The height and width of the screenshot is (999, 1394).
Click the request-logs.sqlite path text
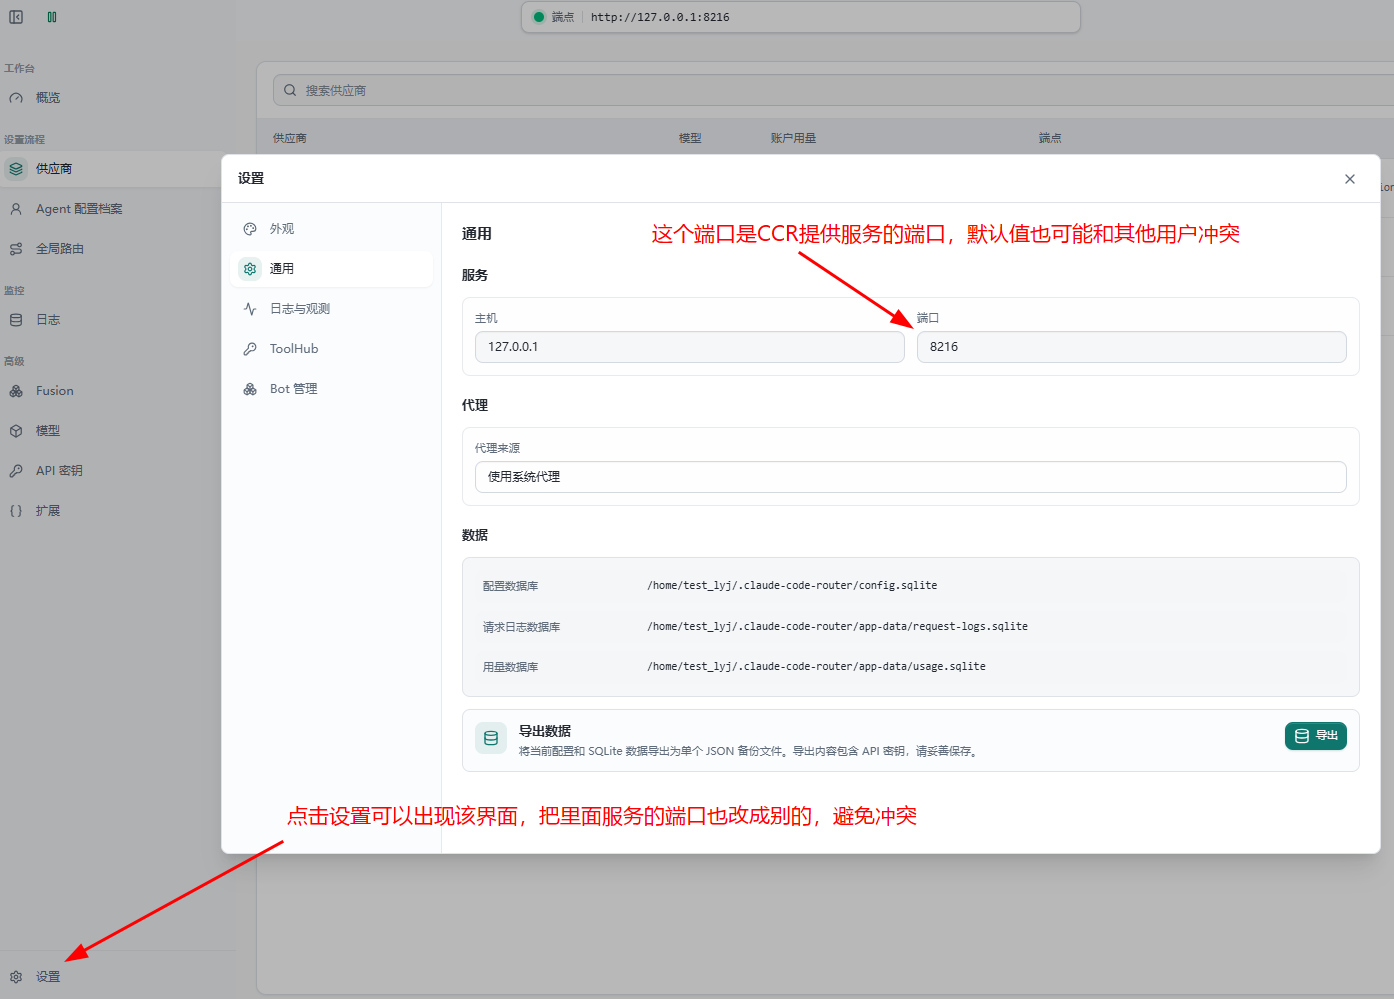click(837, 627)
